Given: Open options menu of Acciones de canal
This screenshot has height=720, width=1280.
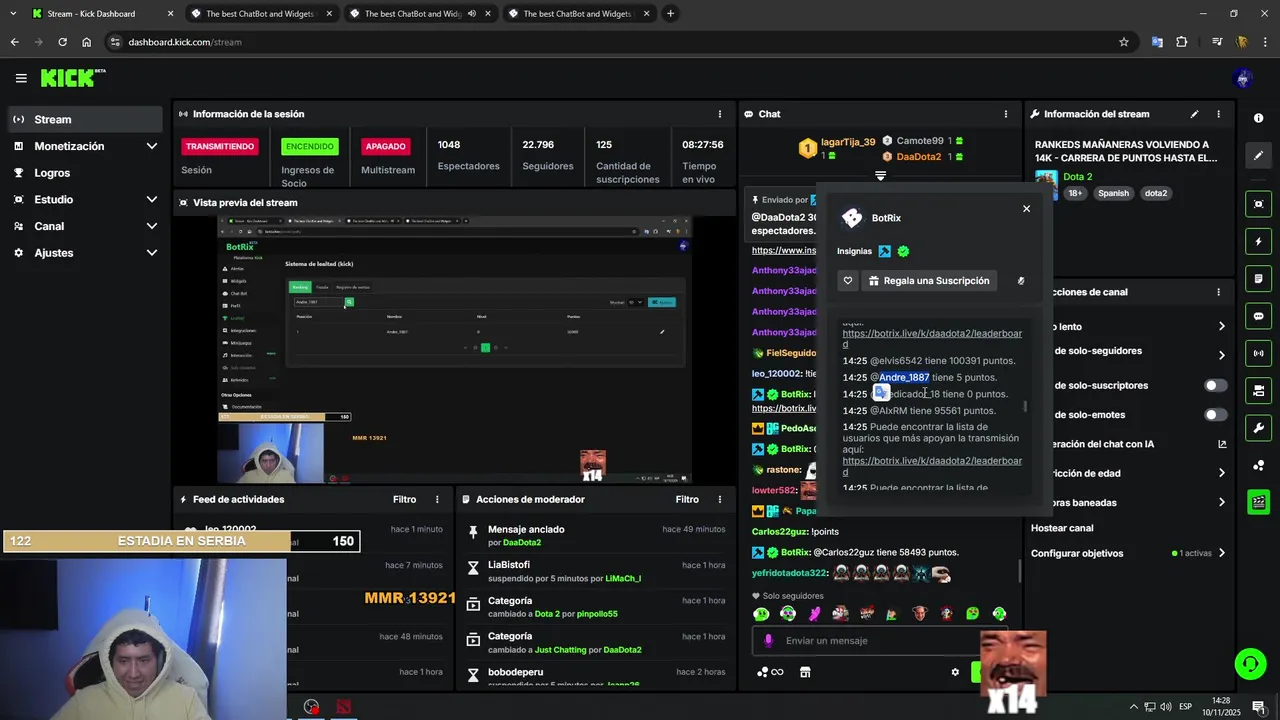Looking at the screenshot, I should pos(1218,292).
